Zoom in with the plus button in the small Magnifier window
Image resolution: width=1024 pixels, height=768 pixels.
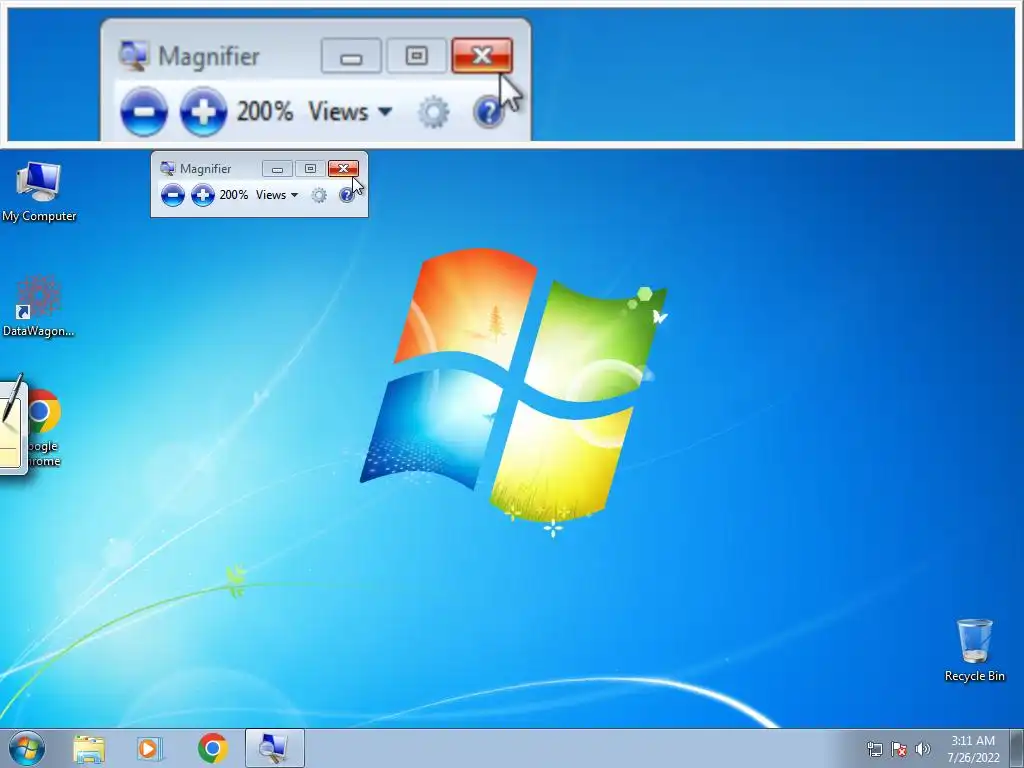(202, 195)
